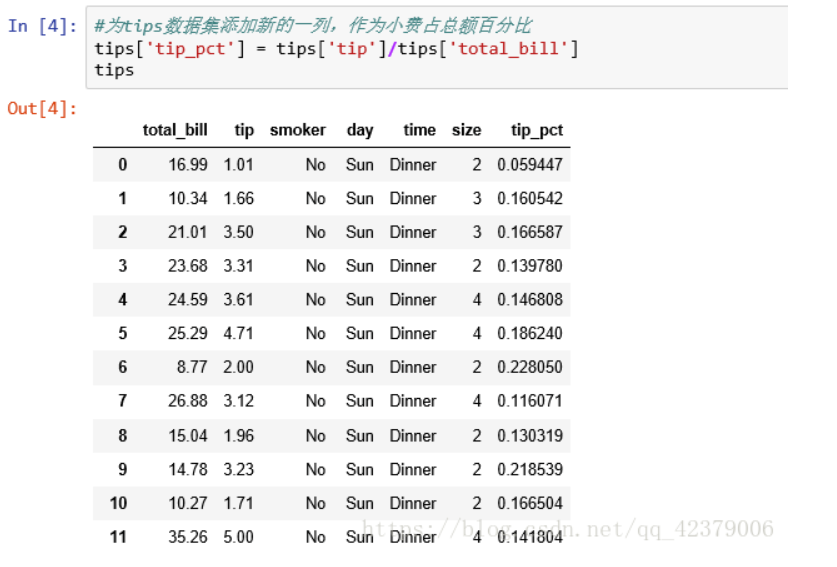This screenshot has width=837, height=567.
Task: Select tip value 1.66
Action: [239, 199]
